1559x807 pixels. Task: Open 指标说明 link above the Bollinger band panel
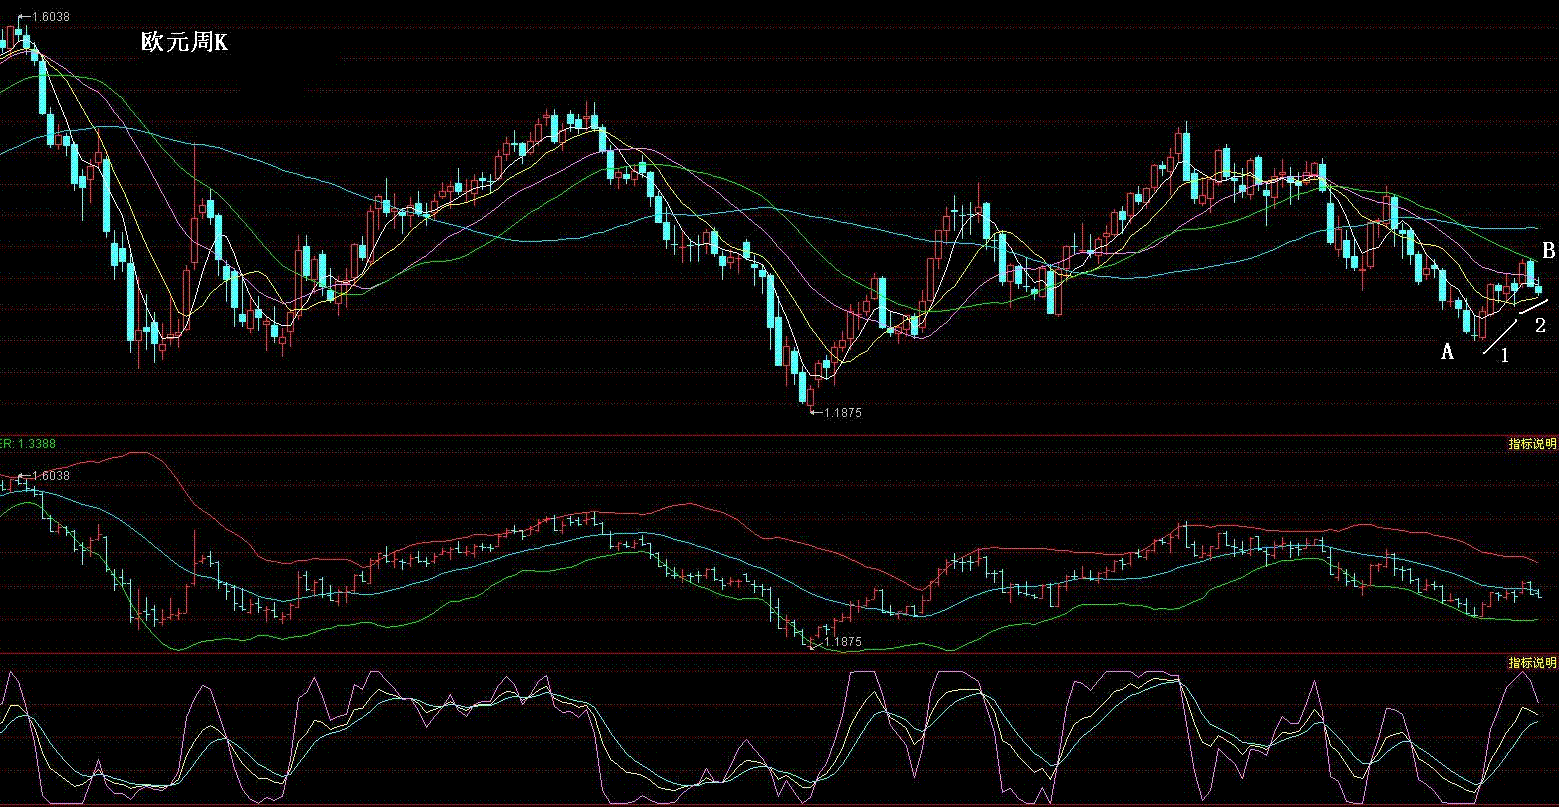(x=1532, y=442)
